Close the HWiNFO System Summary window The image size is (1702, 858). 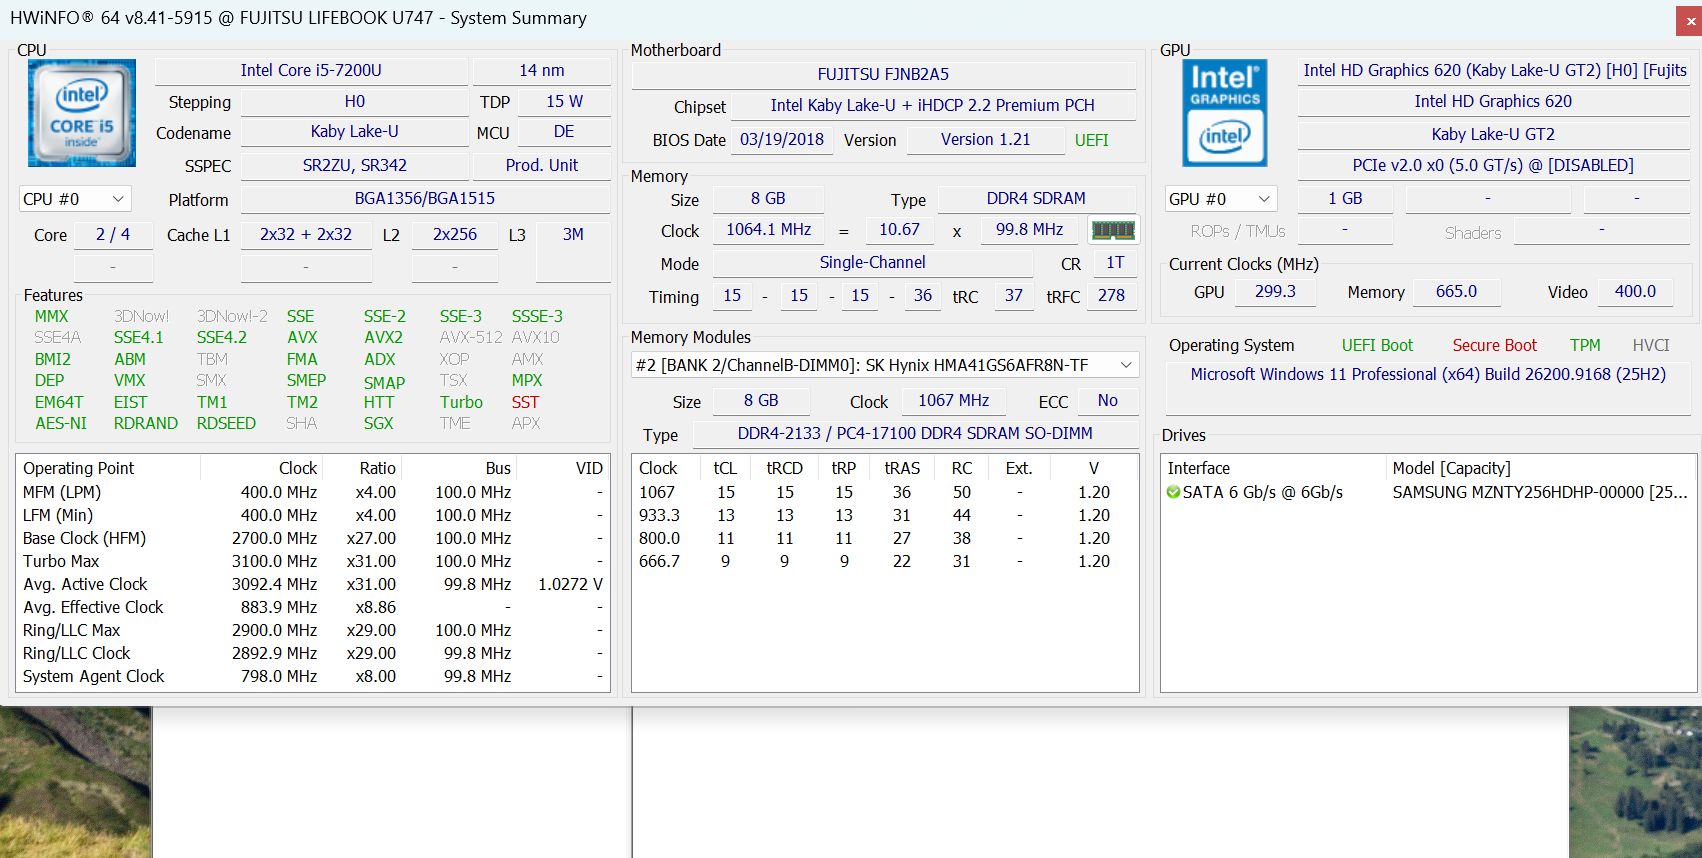[x=1688, y=20]
